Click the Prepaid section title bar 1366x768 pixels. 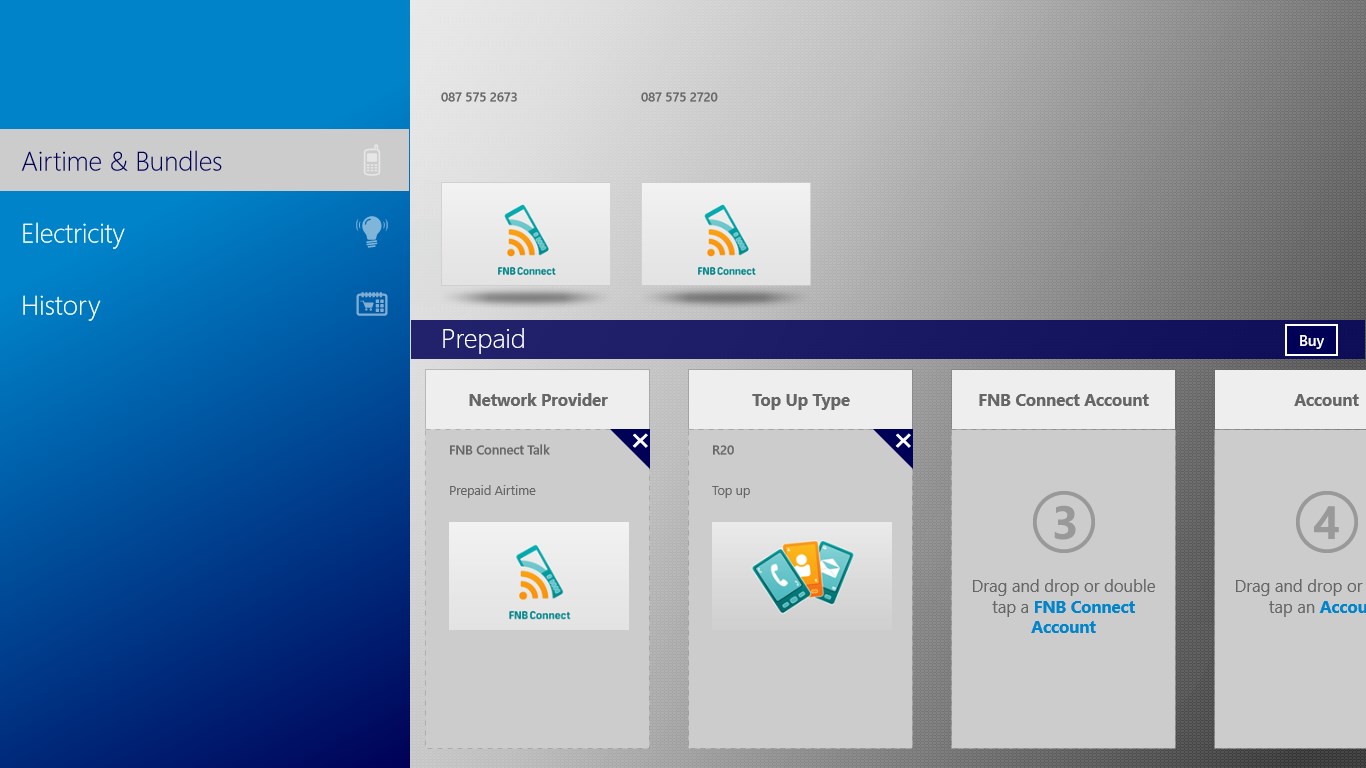[x=888, y=340]
